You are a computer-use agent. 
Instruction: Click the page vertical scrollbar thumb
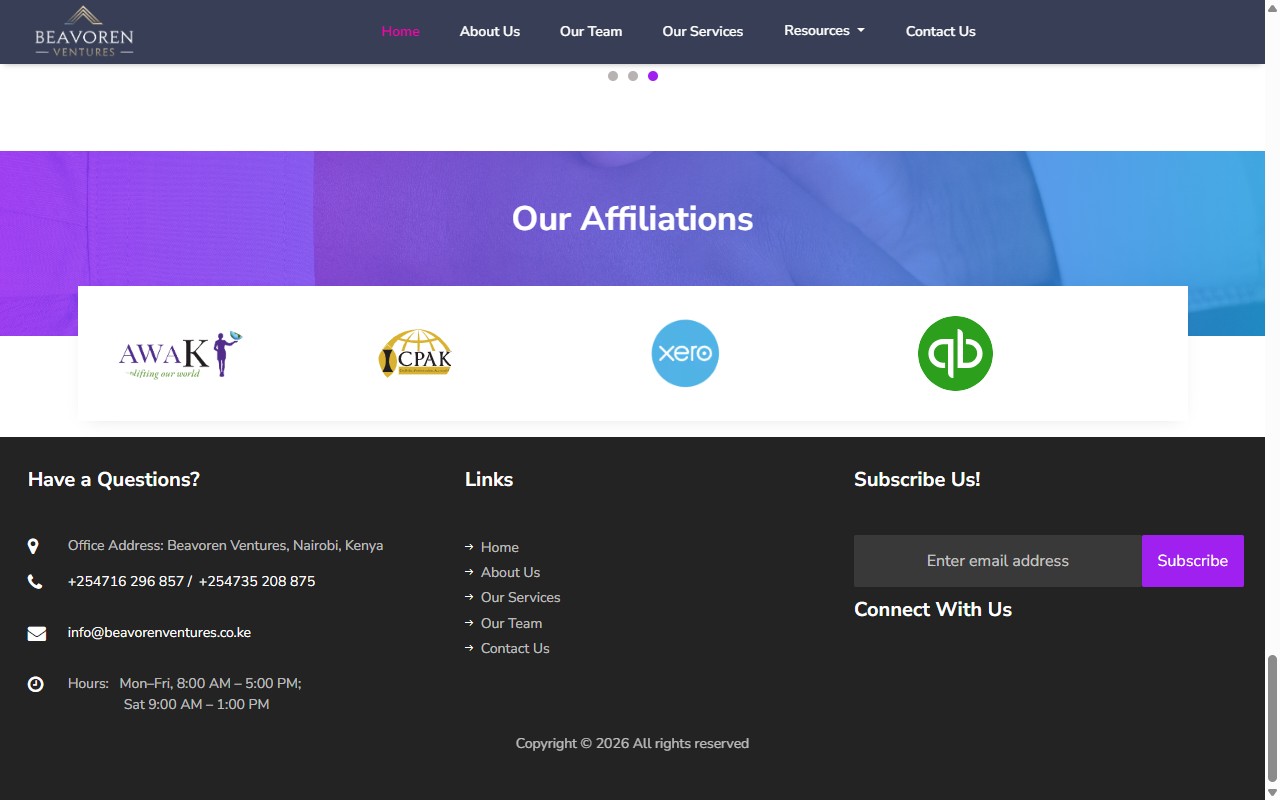pyautogui.click(x=1272, y=718)
